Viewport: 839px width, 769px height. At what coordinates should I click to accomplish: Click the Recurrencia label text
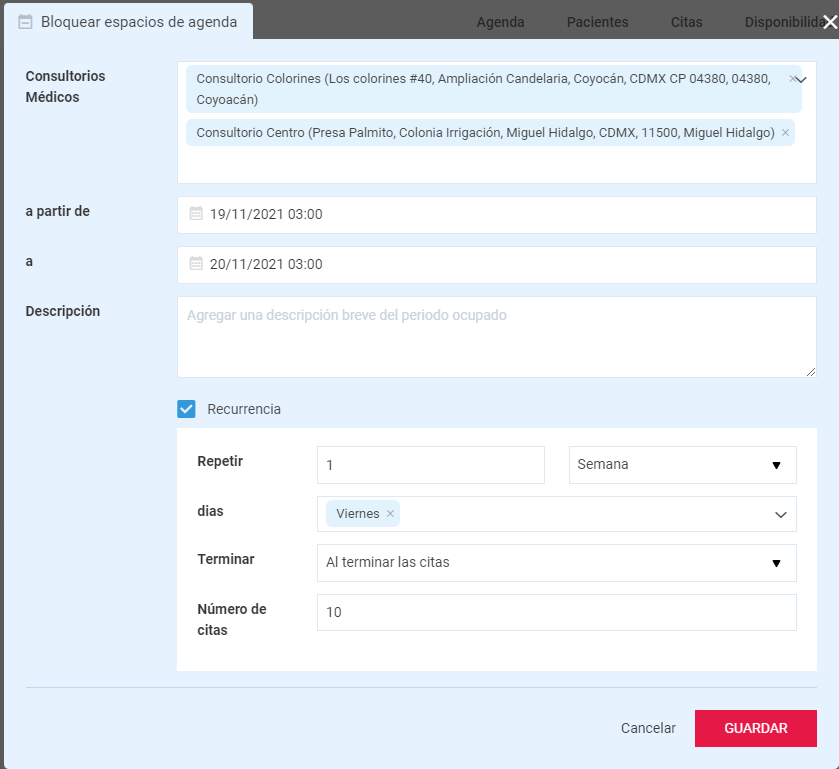[244, 409]
